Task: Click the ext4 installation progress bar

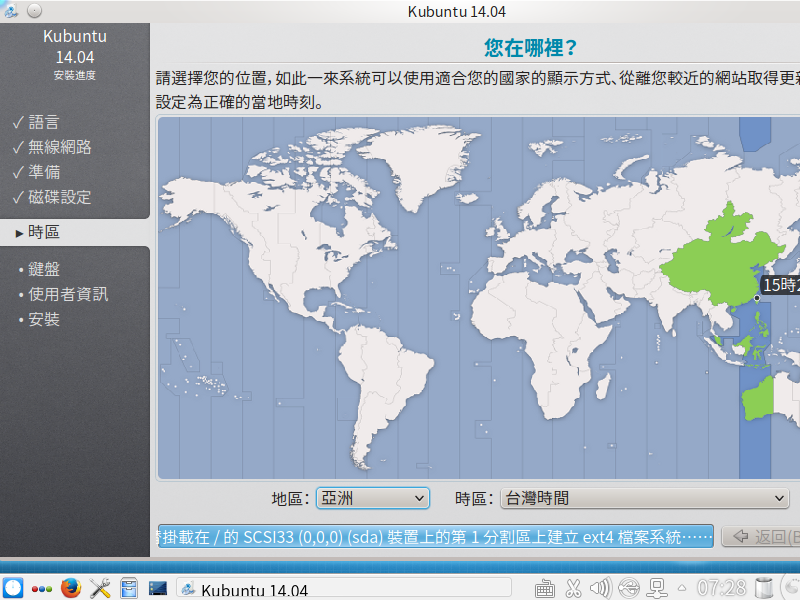Action: [x=436, y=536]
